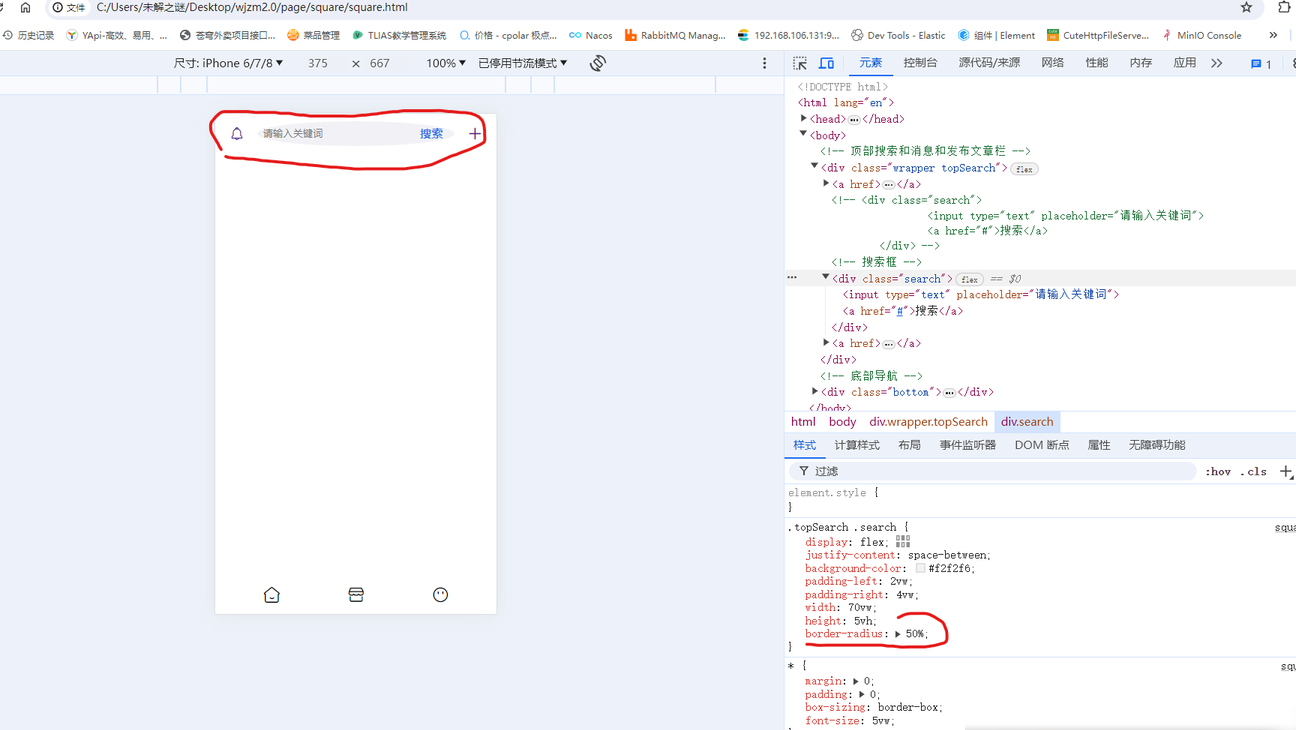The height and width of the screenshot is (730, 1296).
Task: Click the add new style rule plus icon
Action: click(1287, 471)
